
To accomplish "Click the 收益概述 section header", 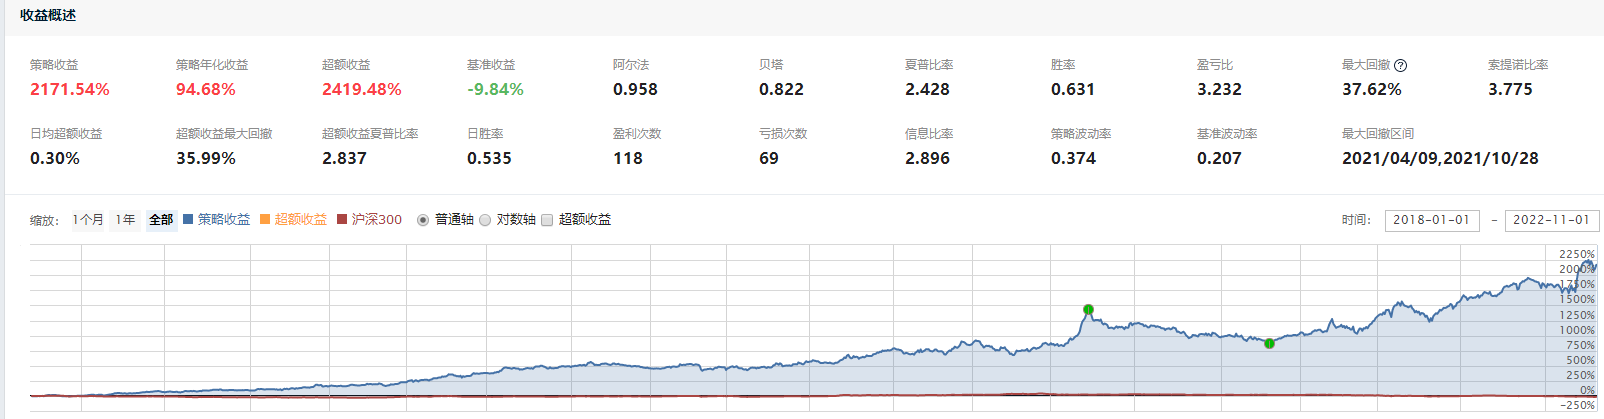I will pyautogui.click(x=48, y=15).
